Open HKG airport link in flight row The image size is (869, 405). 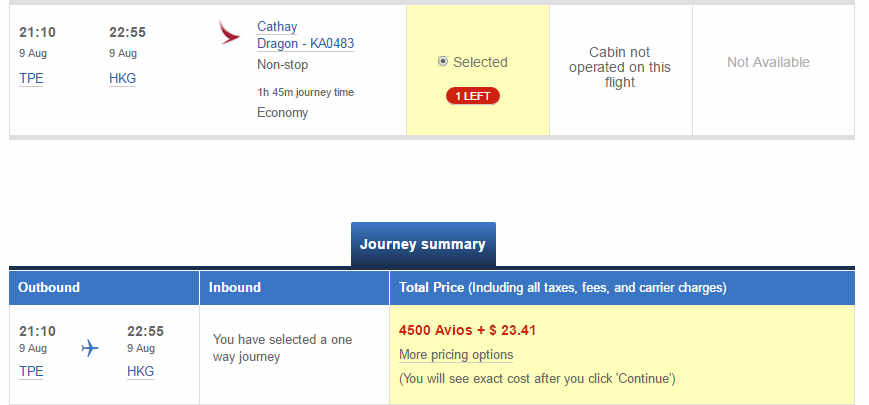[122, 79]
